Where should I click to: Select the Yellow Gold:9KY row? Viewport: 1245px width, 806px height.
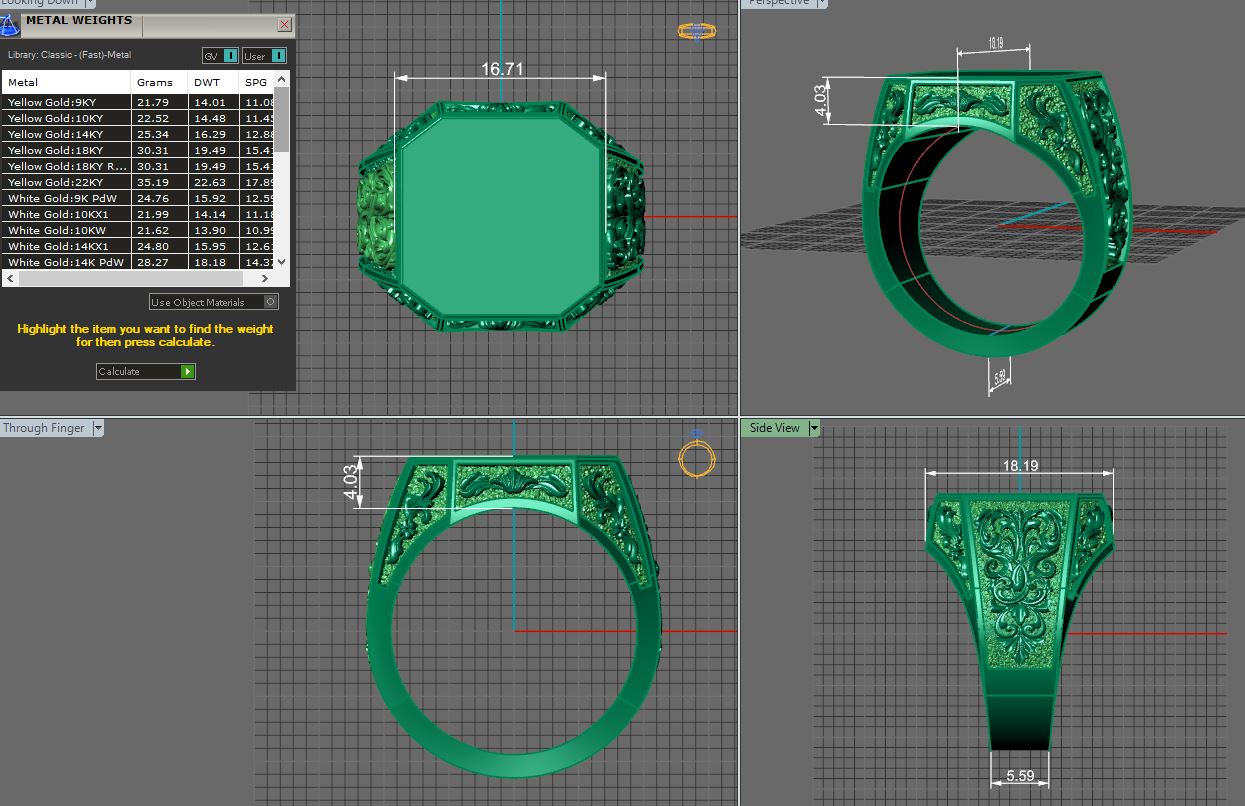[138, 102]
